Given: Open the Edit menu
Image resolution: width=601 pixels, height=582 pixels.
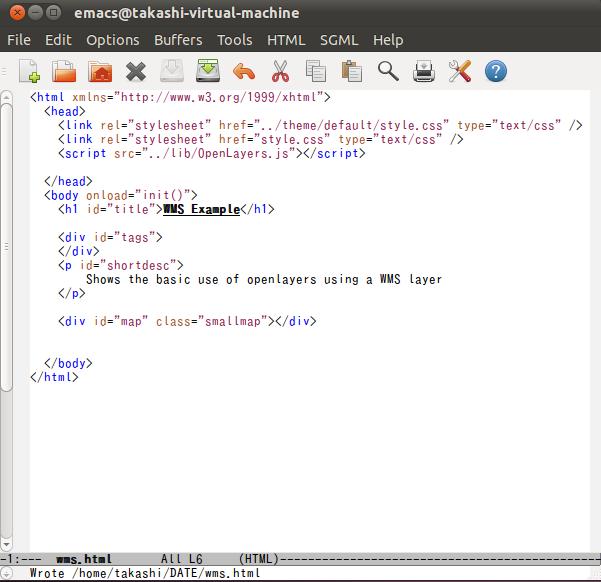Looking at the screenshot, I should [x=58, y=40].
